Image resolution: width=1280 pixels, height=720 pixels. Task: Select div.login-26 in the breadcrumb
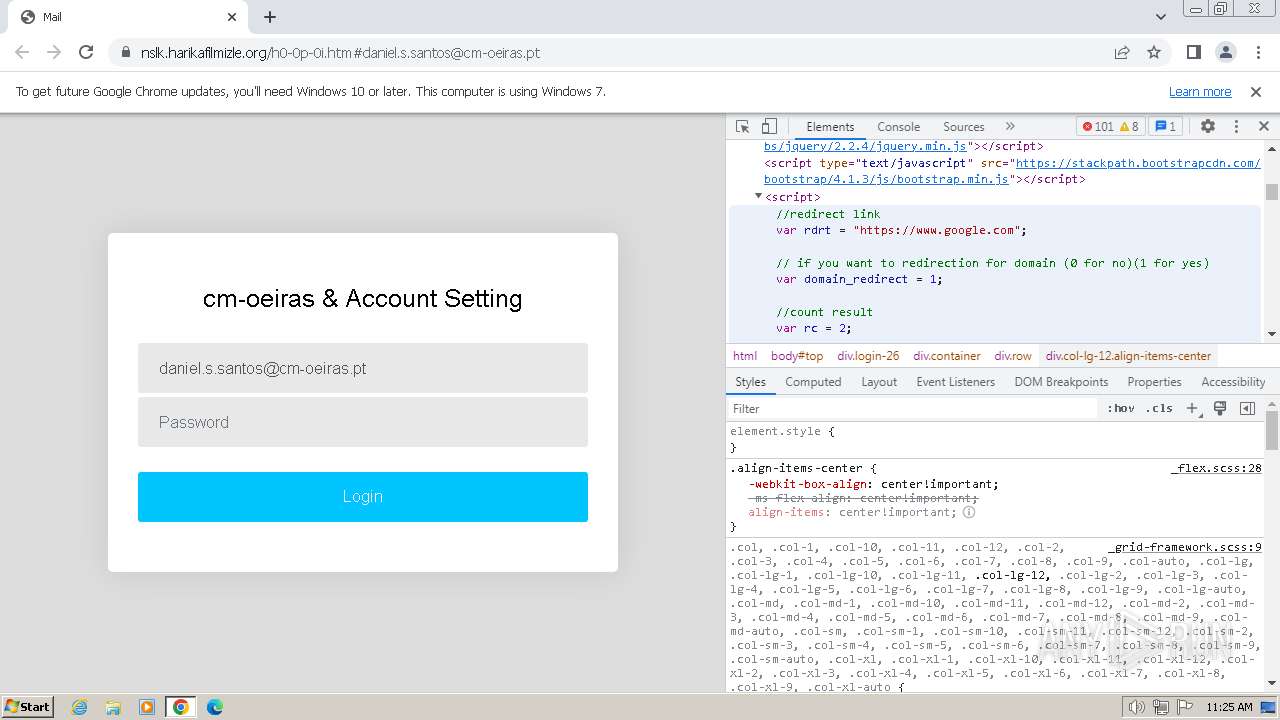868,356
